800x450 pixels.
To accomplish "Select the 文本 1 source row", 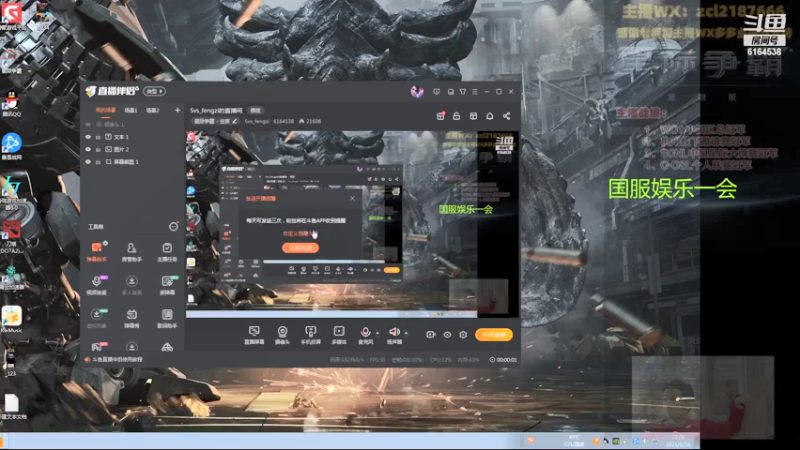I will pyautogui.click(x=133, y=137).
